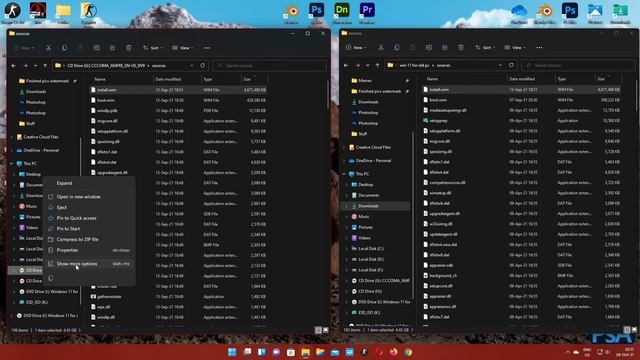The height and width of the screenshot is (360, 640).
Task: Sort by Name column in right window
Action: pos(464,79)
